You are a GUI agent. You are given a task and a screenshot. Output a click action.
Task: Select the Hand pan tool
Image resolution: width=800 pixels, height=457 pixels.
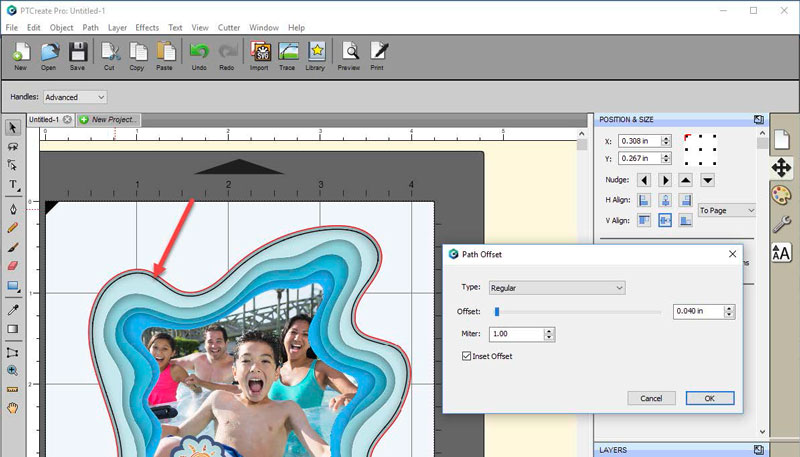(13, 408)
